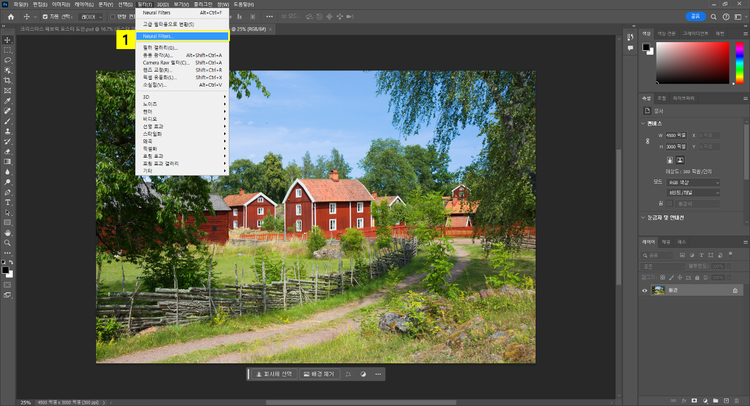Toggle the width-height link chain icon
The image size is (750, 406).
pos(648,141)
